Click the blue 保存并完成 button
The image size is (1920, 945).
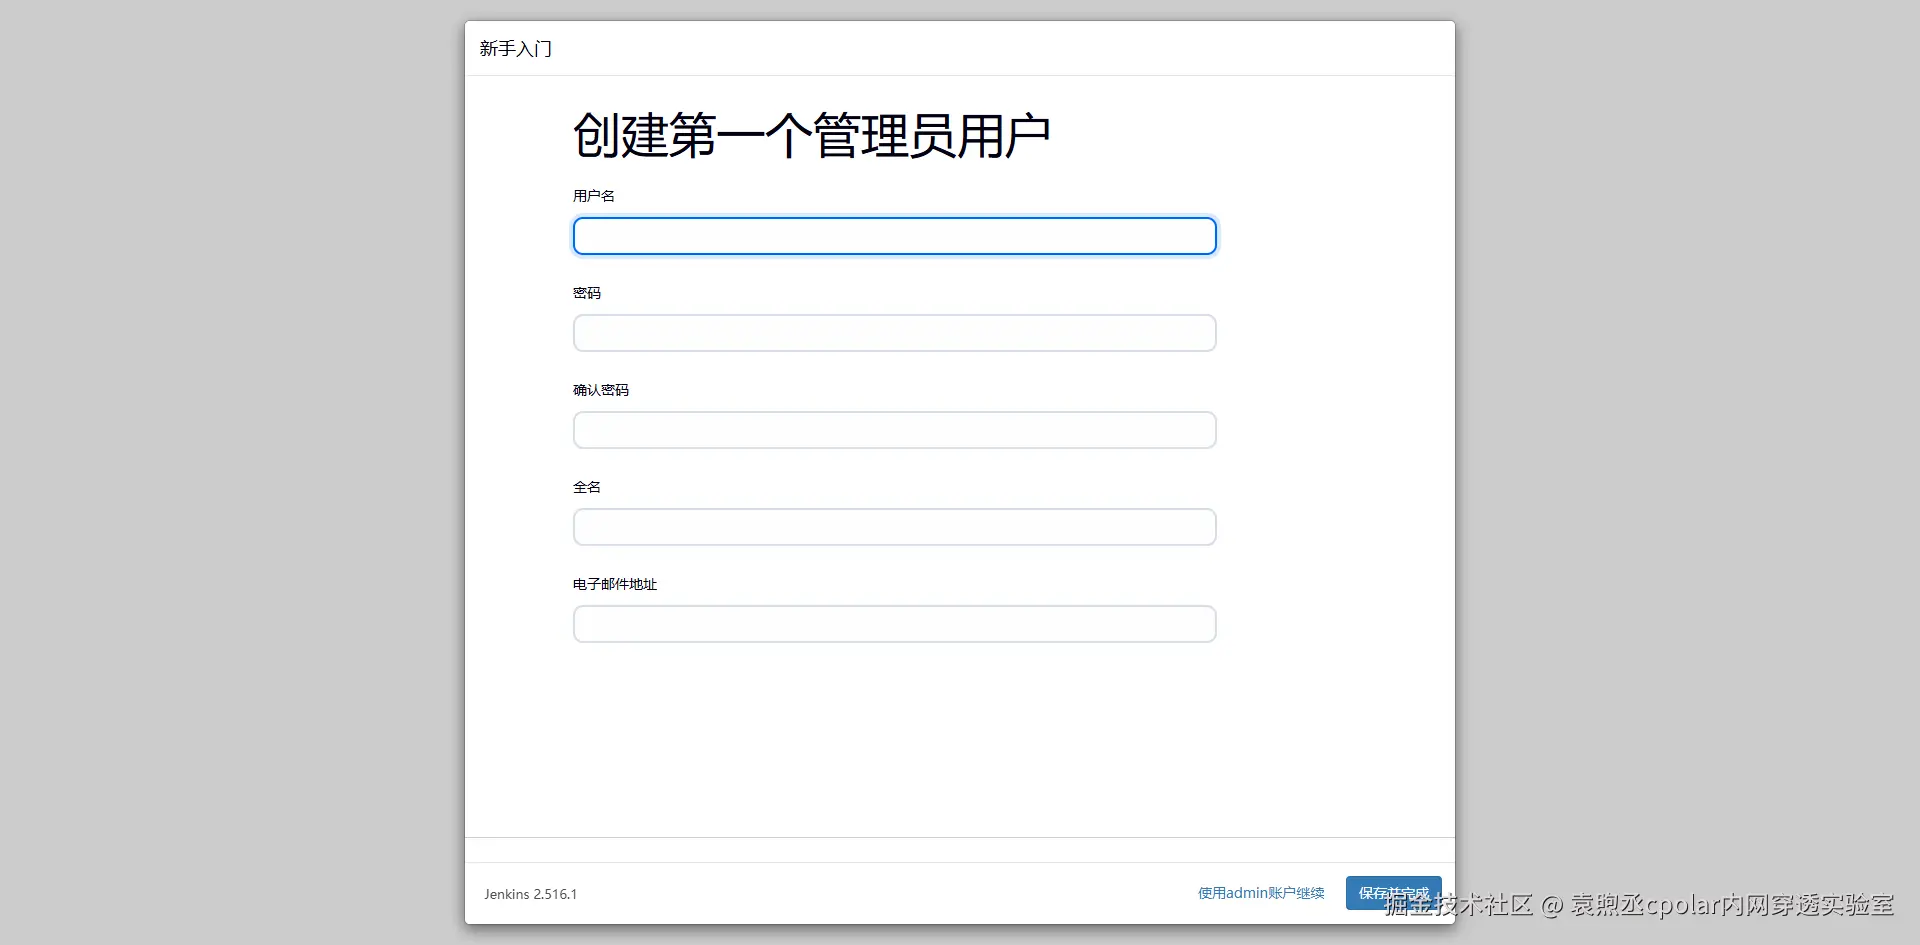point(1393,893)
